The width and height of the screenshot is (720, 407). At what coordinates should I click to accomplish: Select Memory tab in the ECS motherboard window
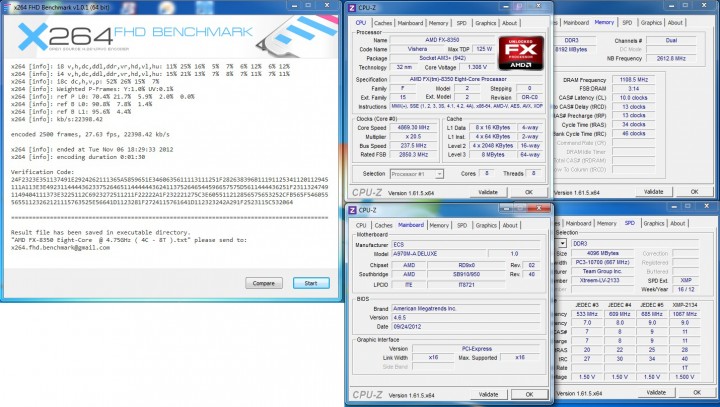click(439, 225)
